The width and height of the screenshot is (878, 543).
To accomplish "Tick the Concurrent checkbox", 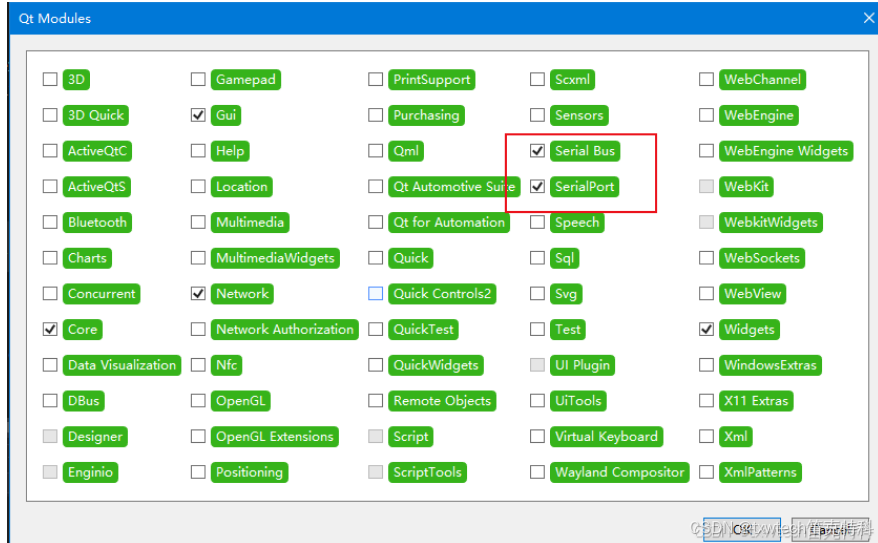I will [x=50, y=294].
